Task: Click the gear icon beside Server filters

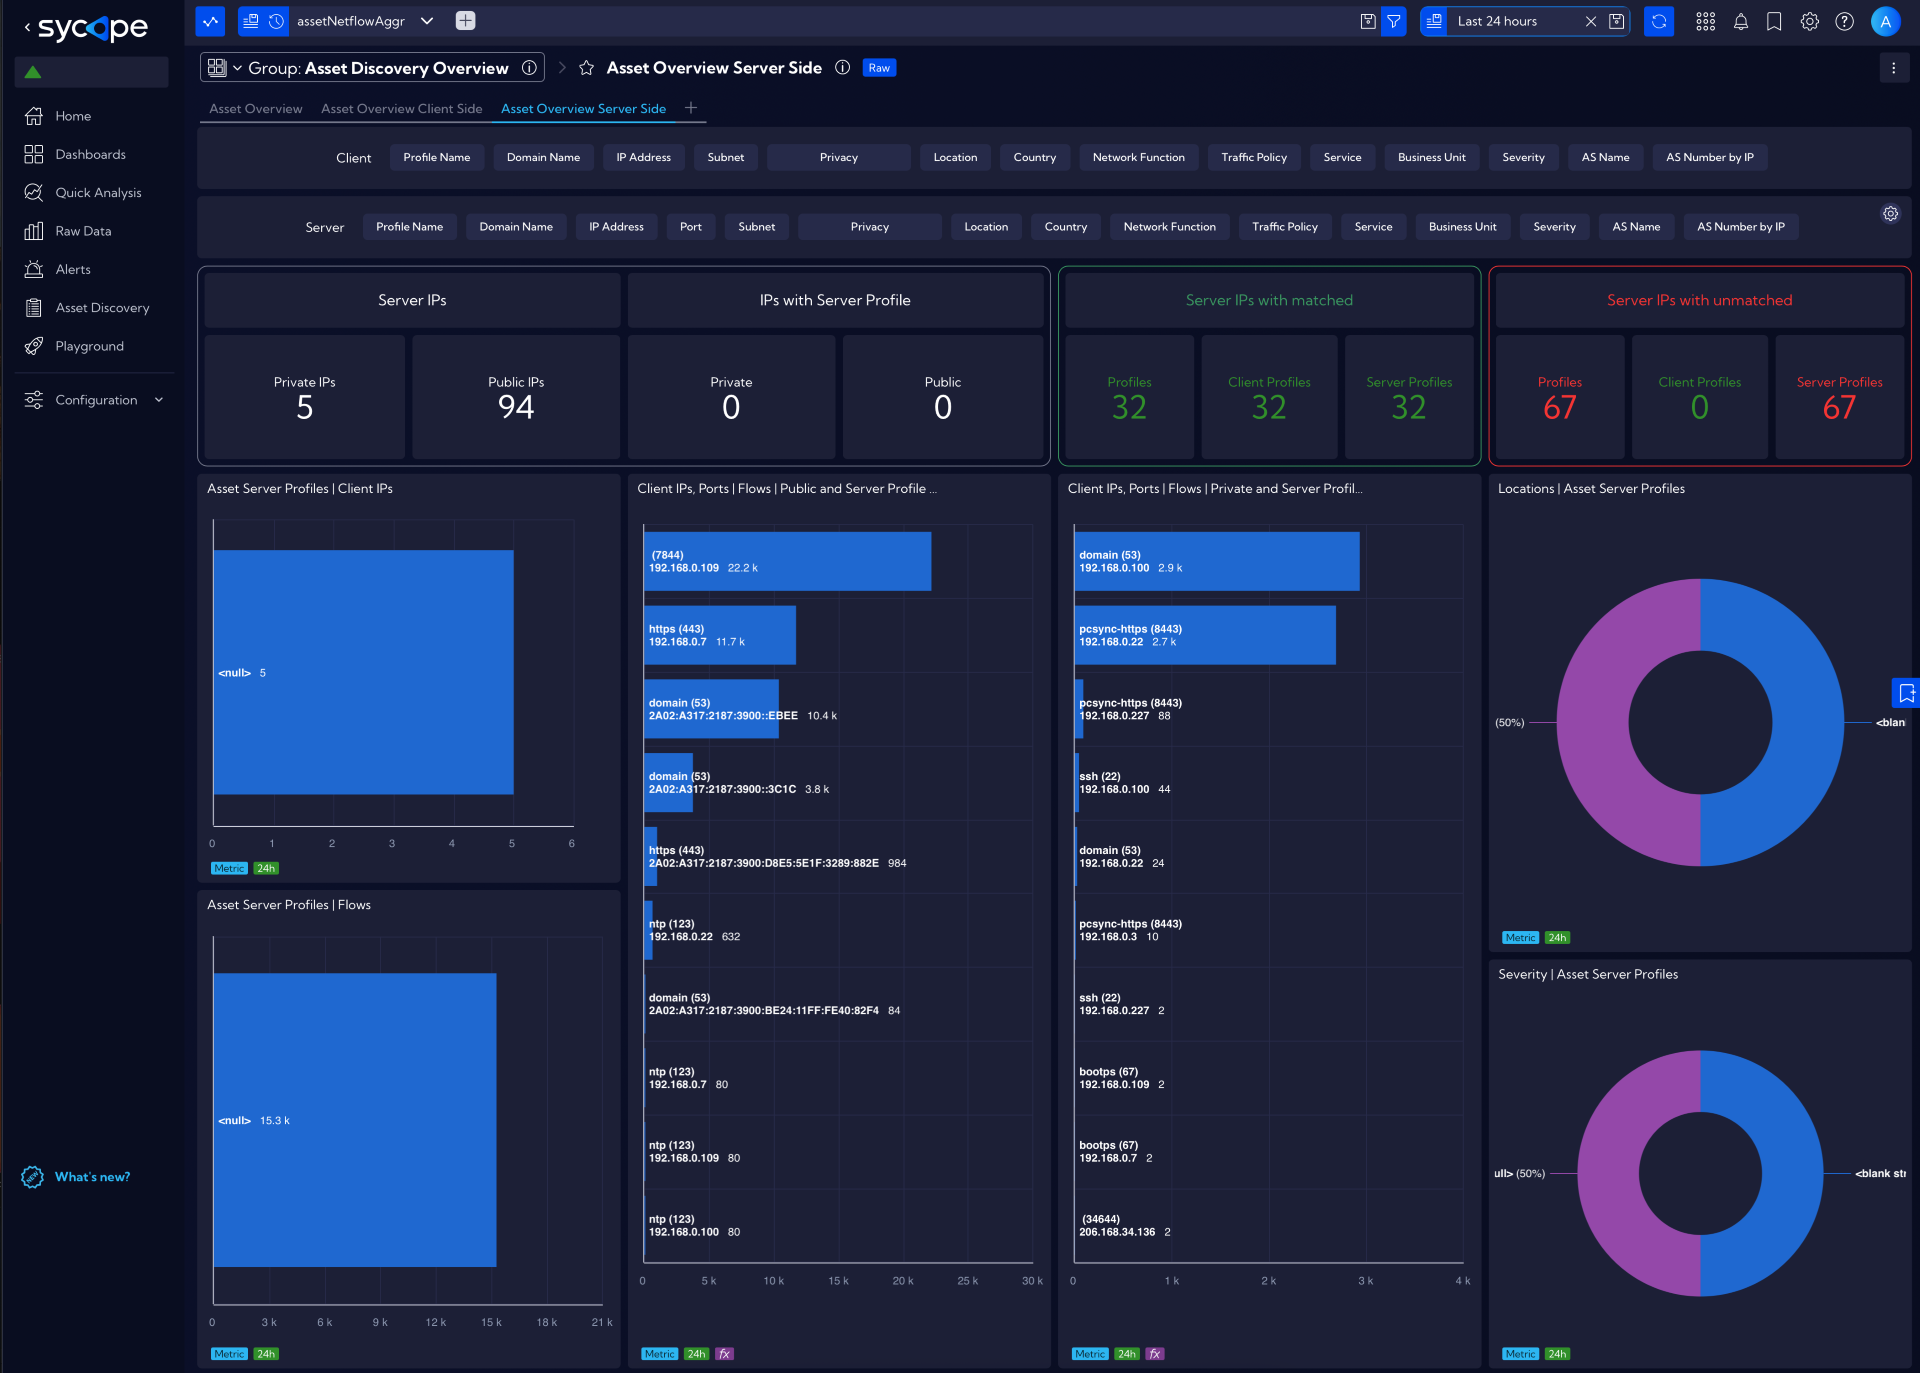Action: (1890, 214)
